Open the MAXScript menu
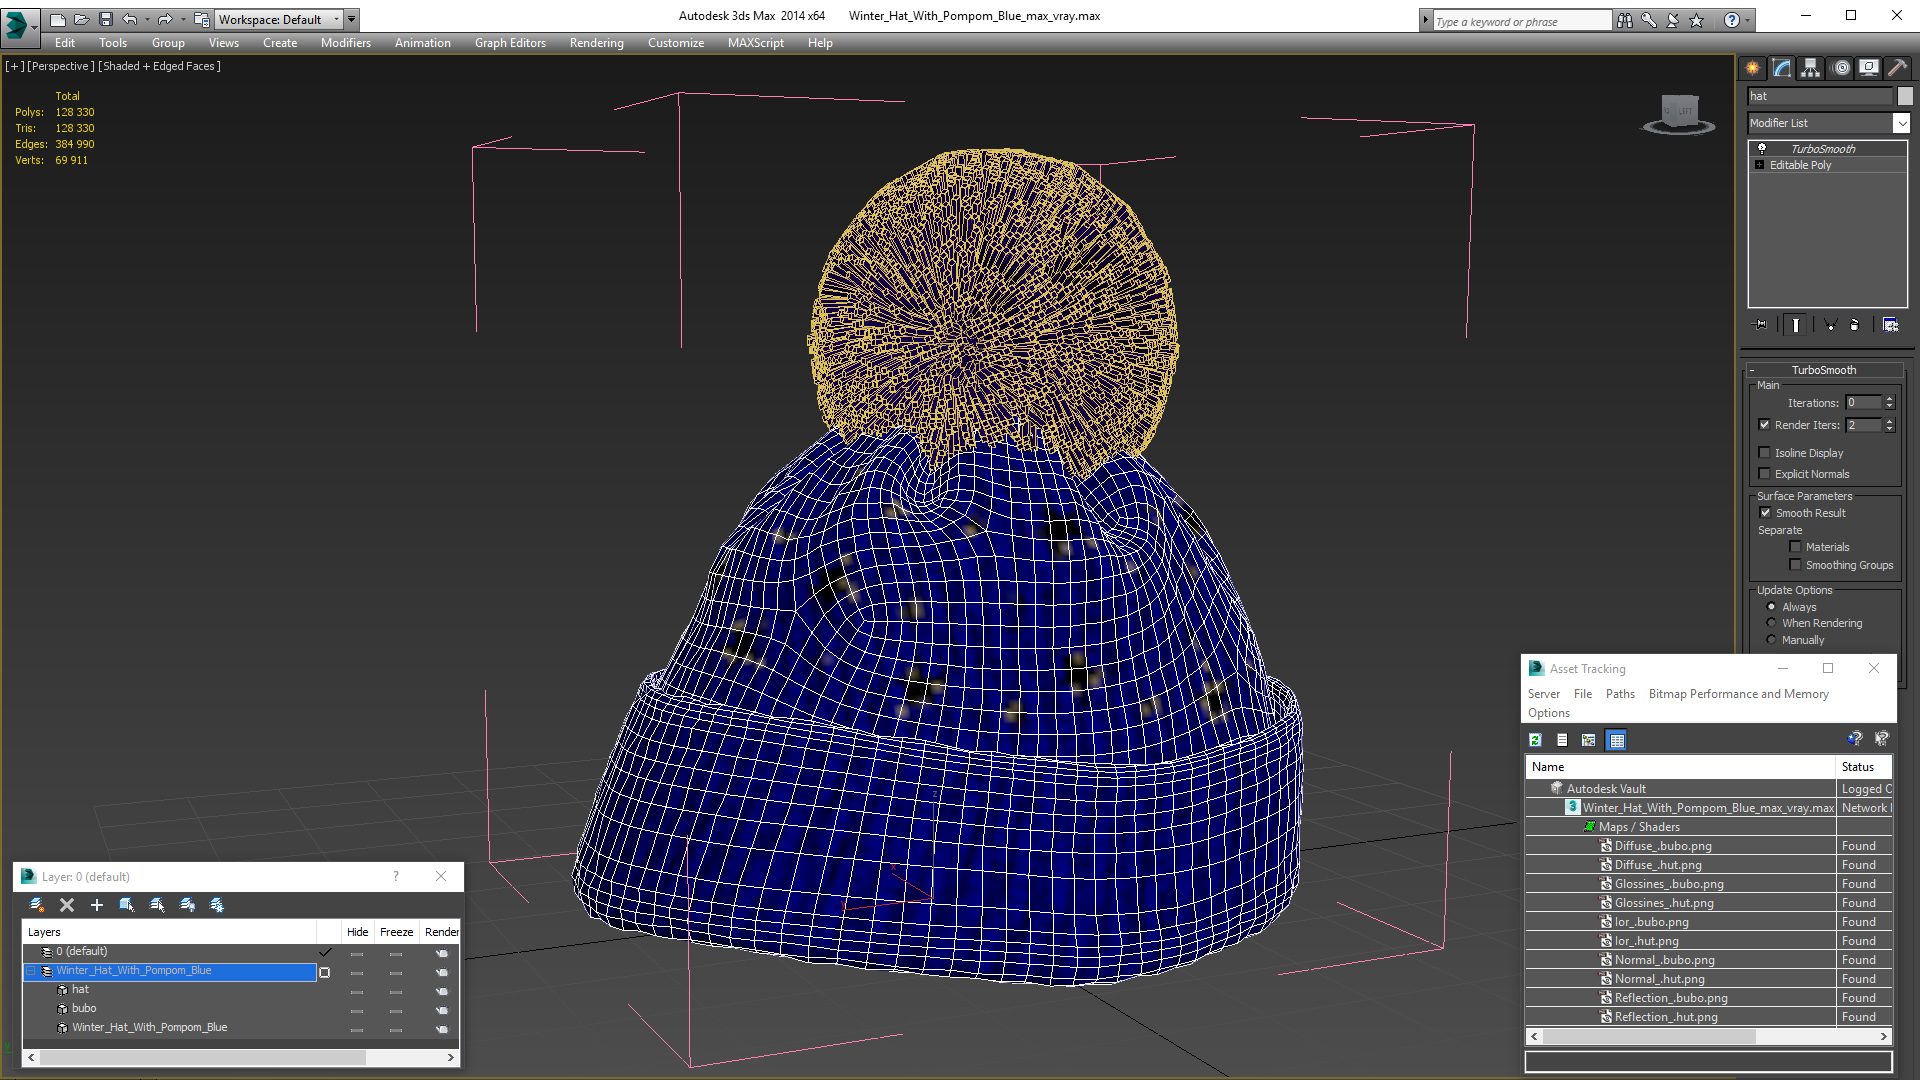This screenshot has width=1920, height=1080. [755, 43]
